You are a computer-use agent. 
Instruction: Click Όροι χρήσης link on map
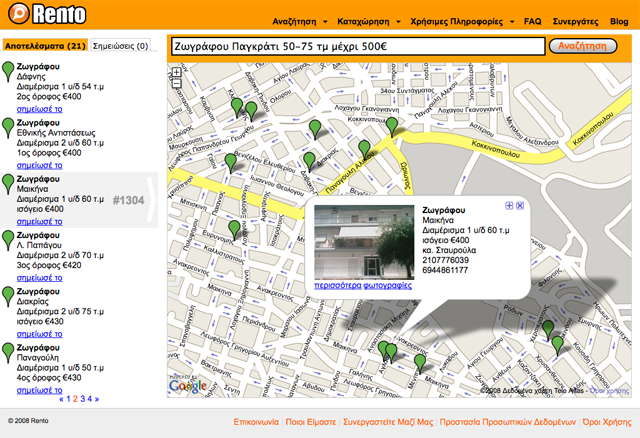(x=609, y=391)
